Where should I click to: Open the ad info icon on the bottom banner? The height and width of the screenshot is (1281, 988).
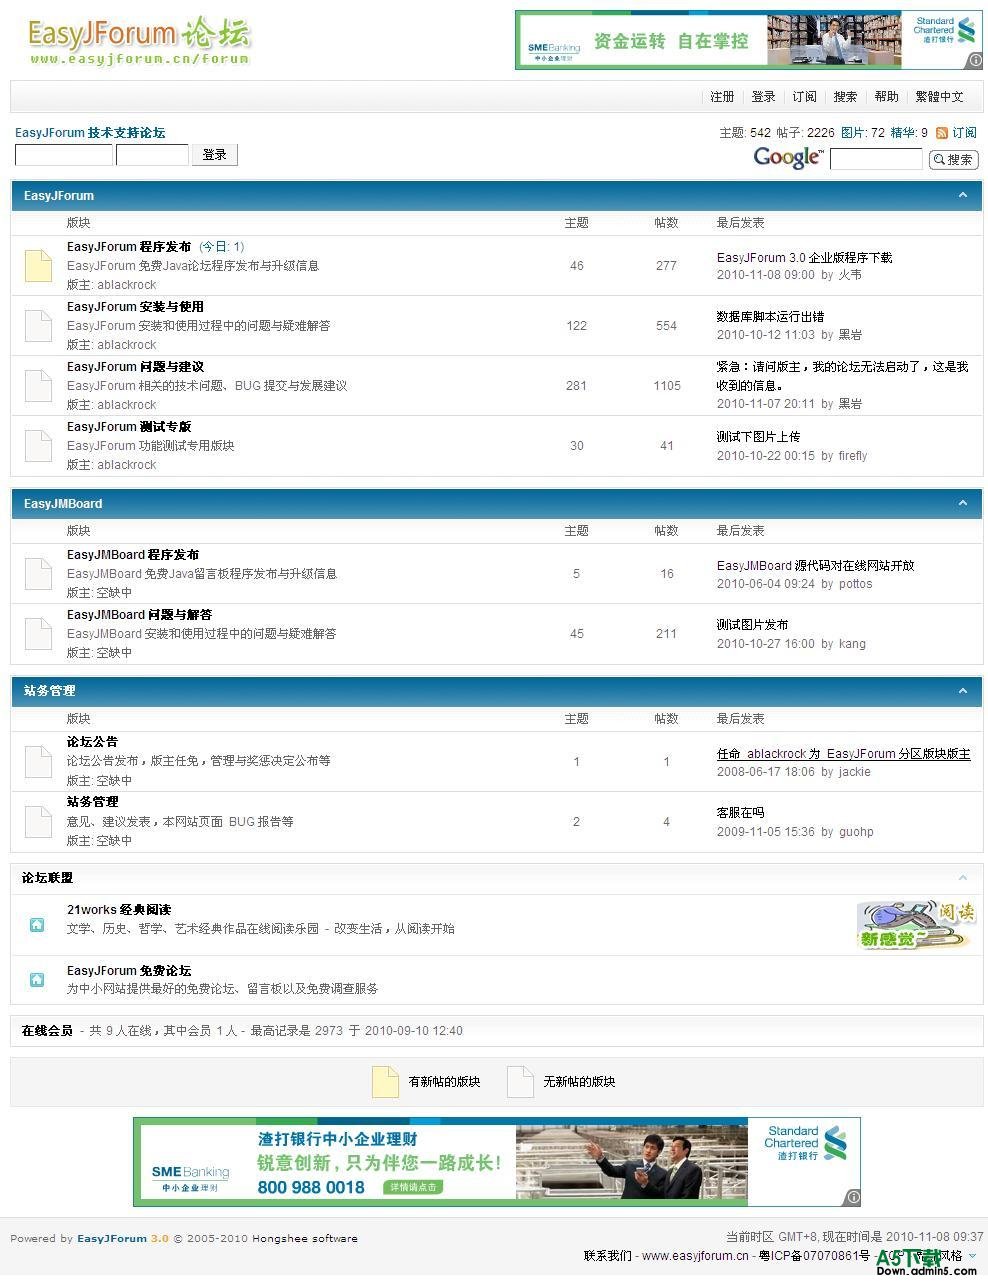tap(853, 1197)
